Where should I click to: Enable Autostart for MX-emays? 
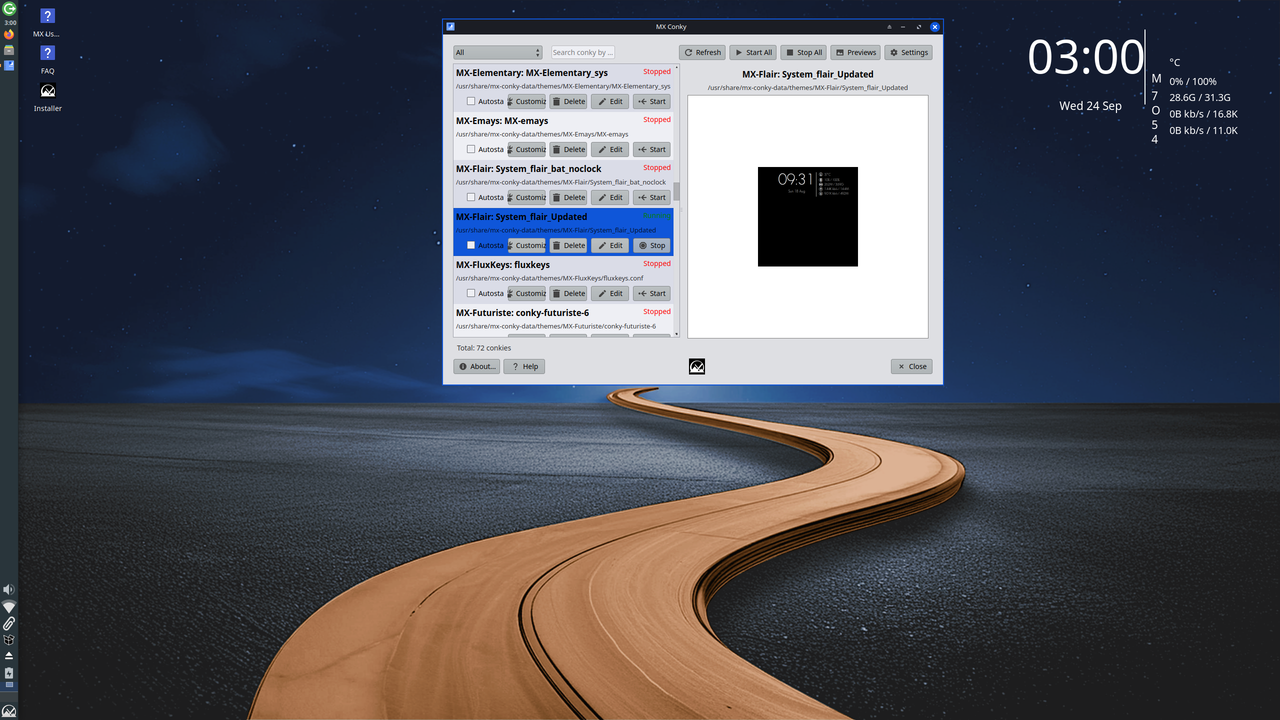471,149
